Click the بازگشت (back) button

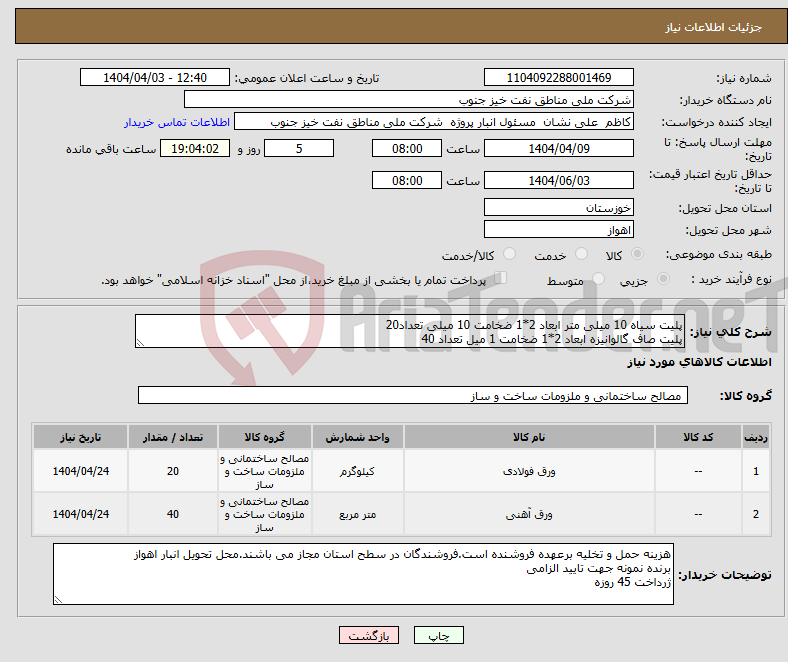369,635
